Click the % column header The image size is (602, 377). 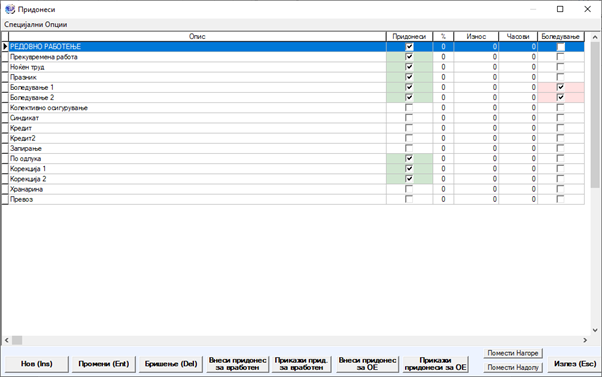pyautogui.click(x=443, y=36)
